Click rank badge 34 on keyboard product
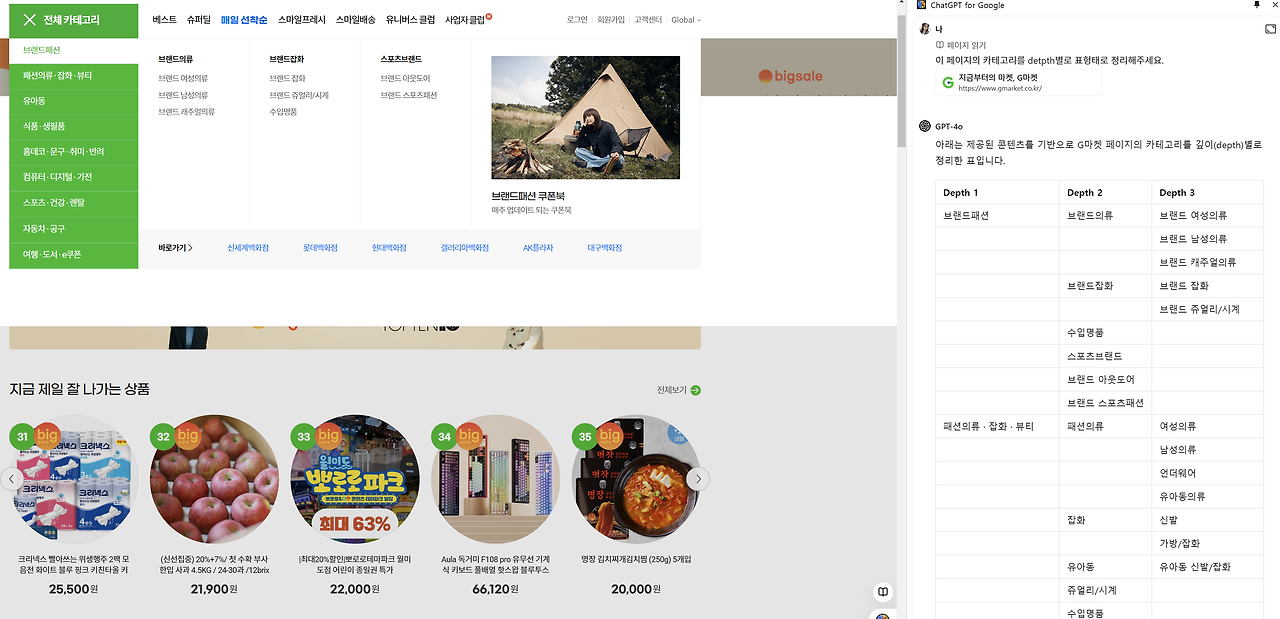This screenshot has height=619, width=1280. (x=444, y=436)
